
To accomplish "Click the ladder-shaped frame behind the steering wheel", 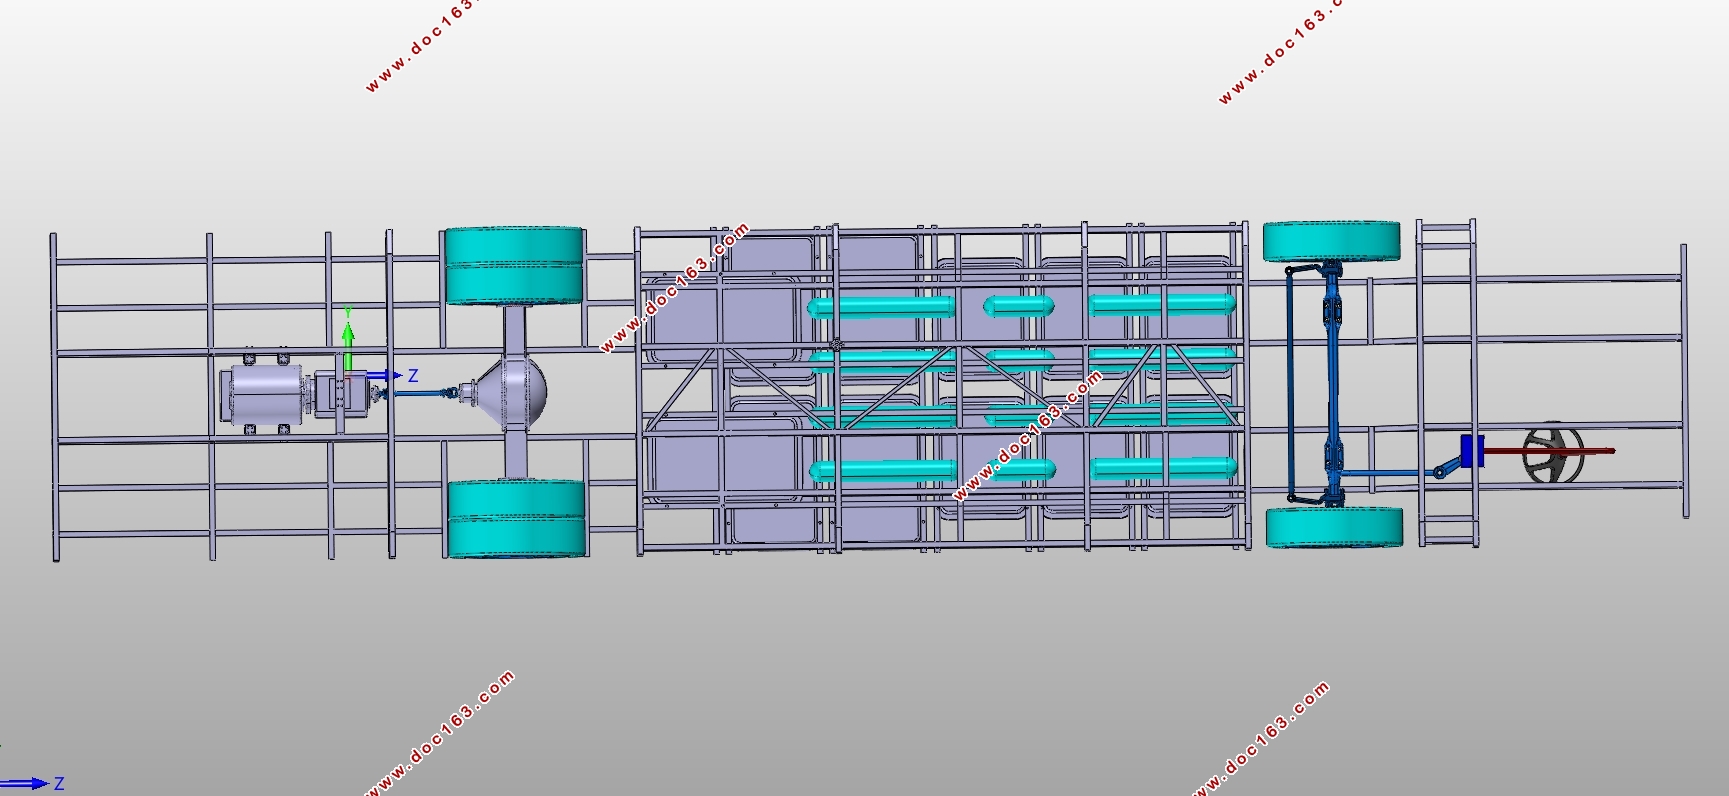I will point(1446,383).
